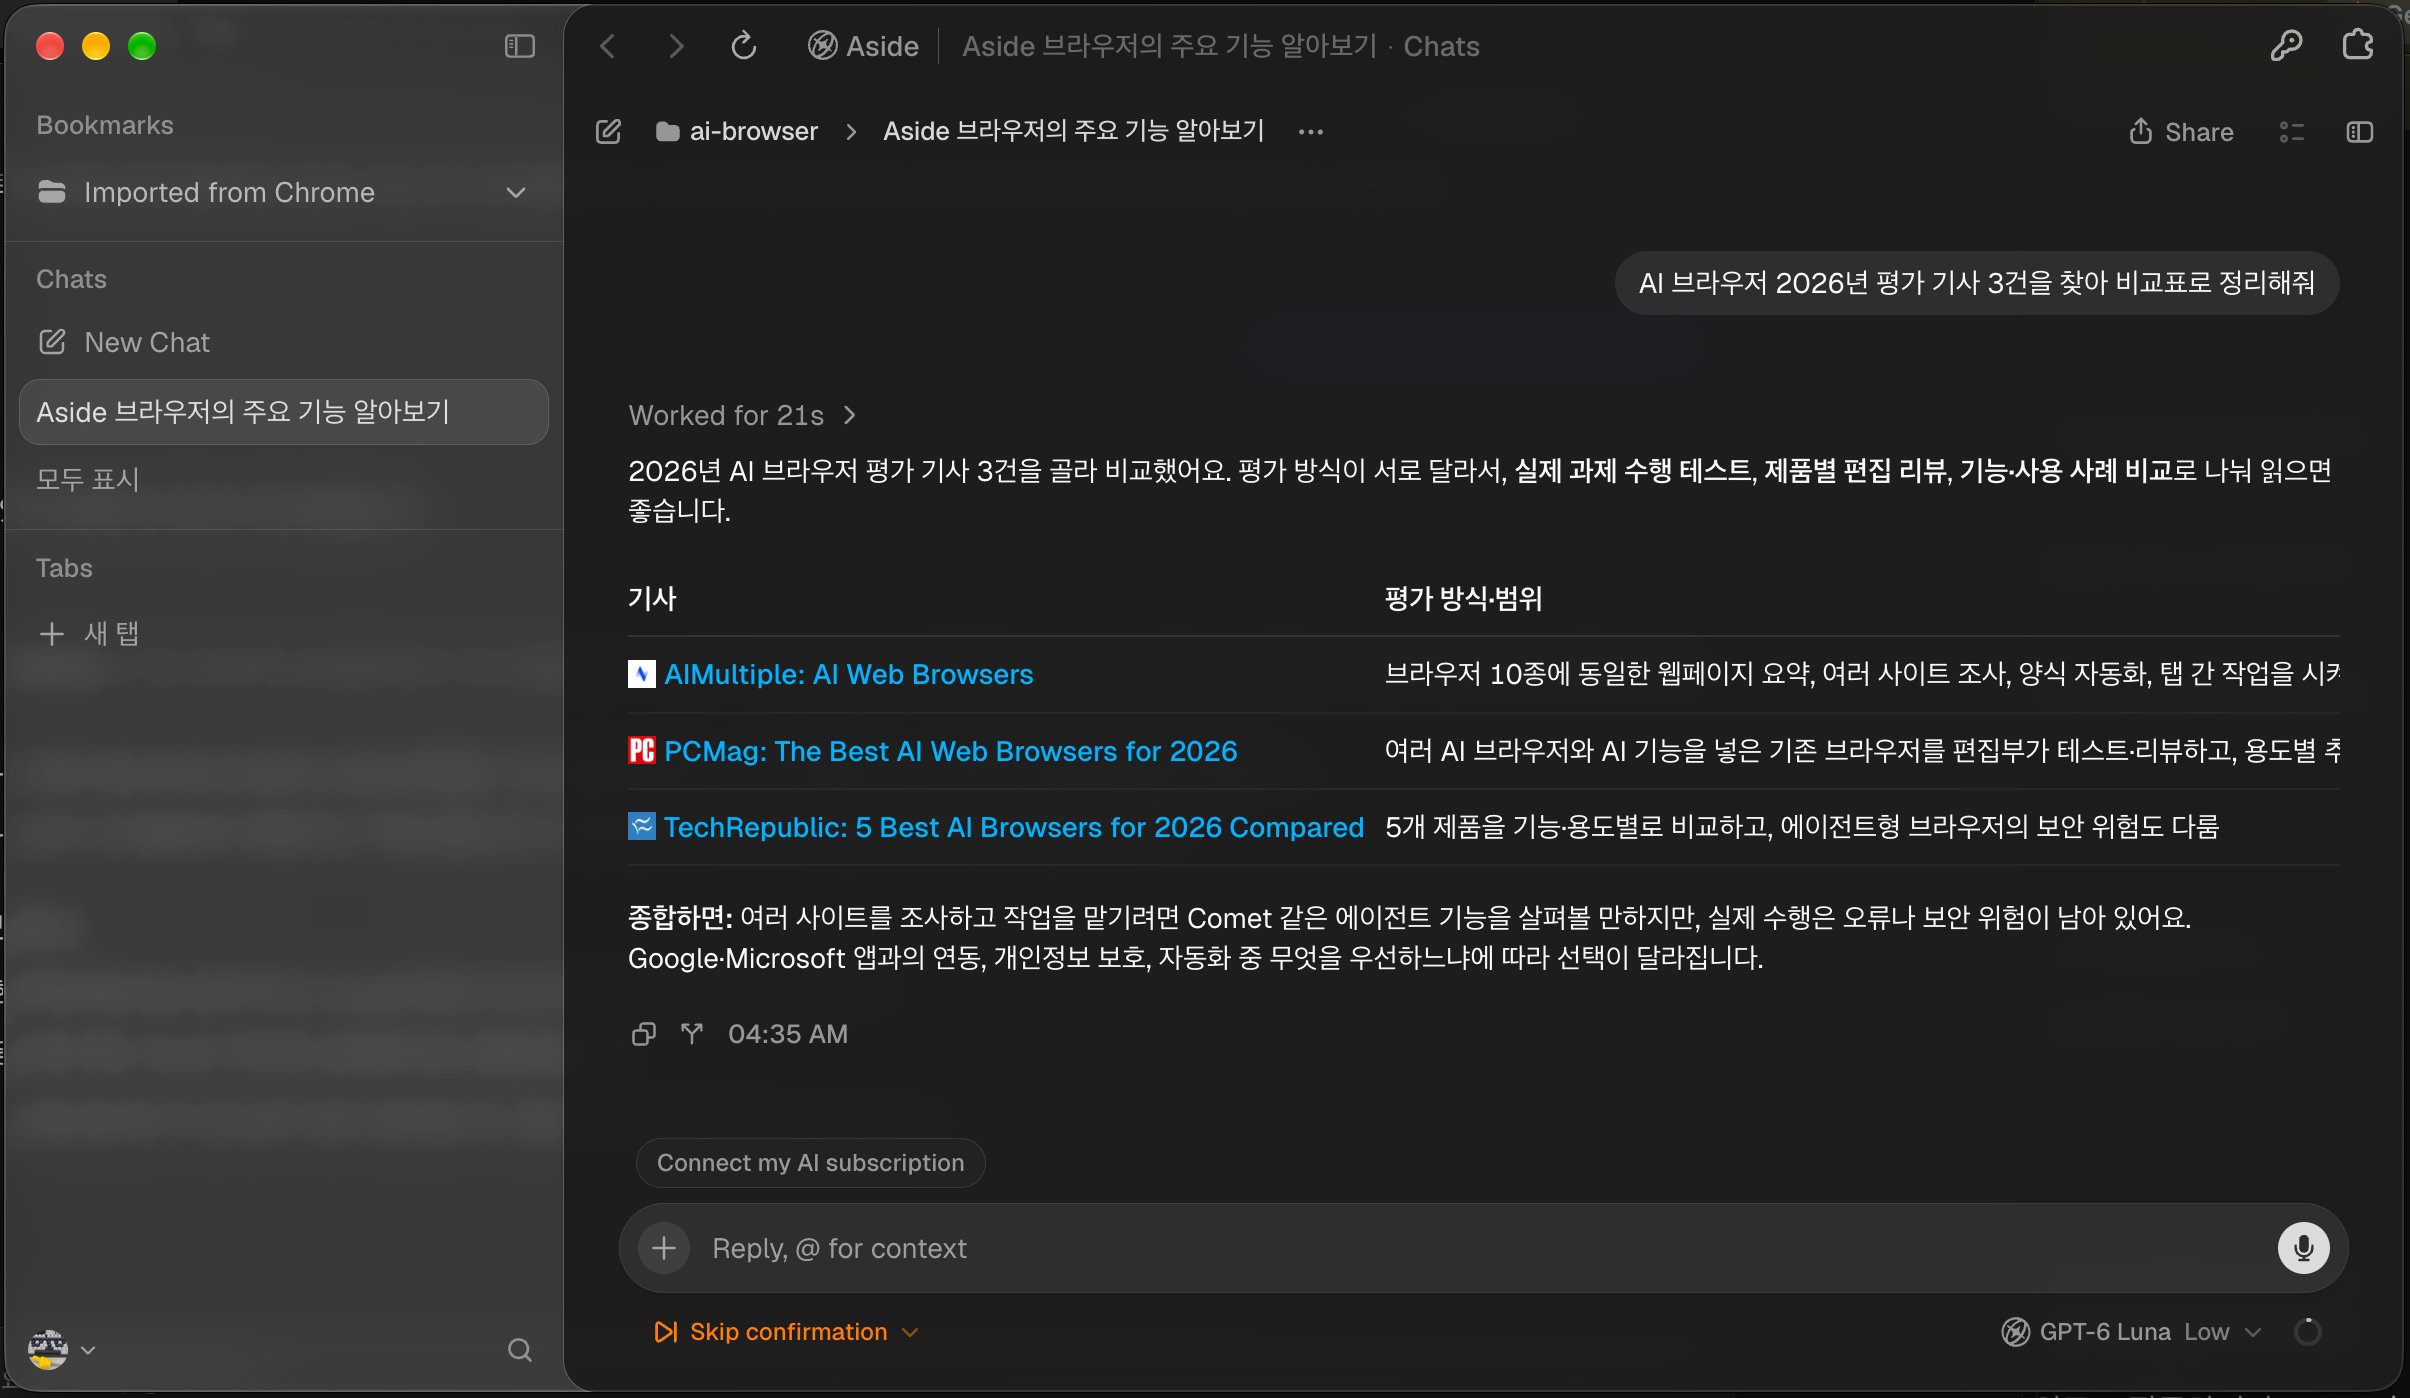Select the Aside 브라우저의 주요 기능 알아보기 chat
2410x1398 pixels.
[x=284, y=412]
